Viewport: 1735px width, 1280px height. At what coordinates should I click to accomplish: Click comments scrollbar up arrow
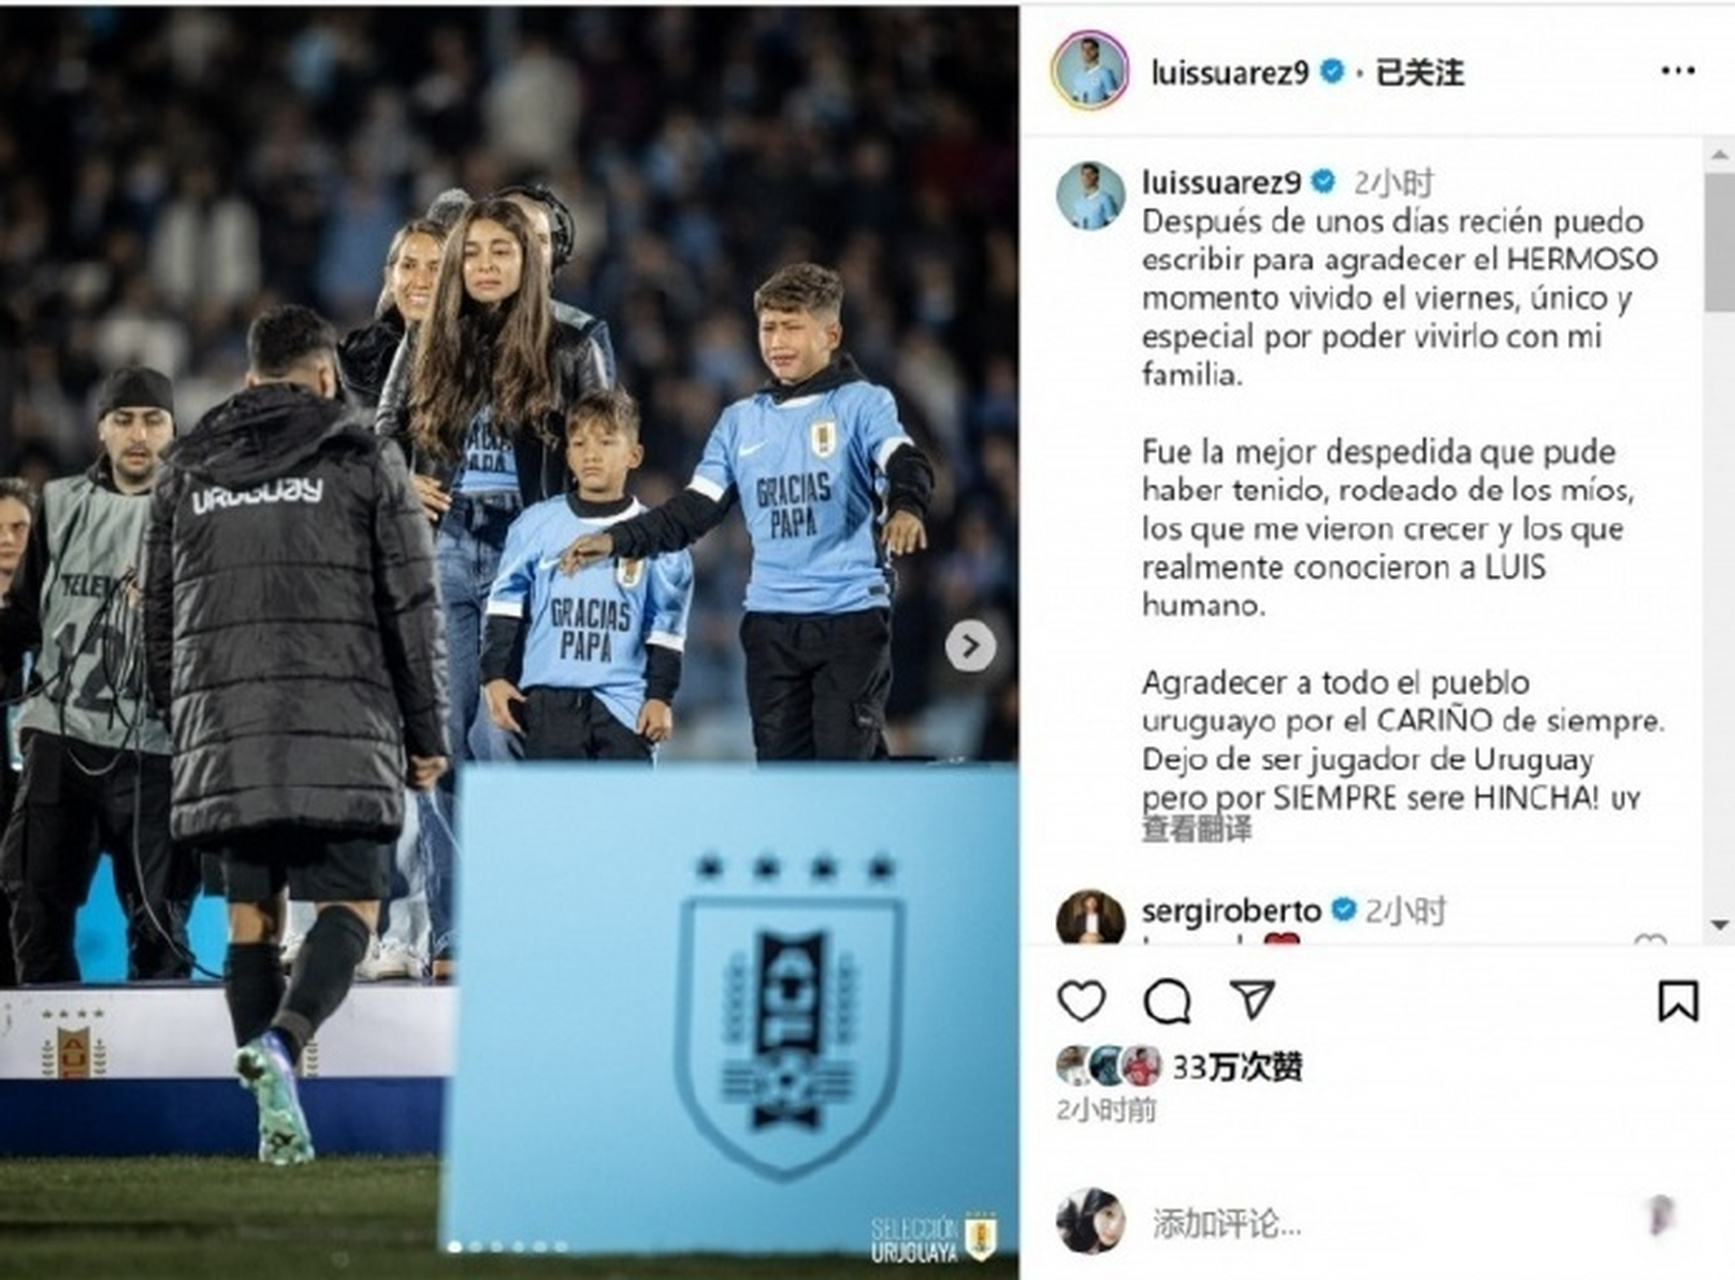[x=1719, y=155]
